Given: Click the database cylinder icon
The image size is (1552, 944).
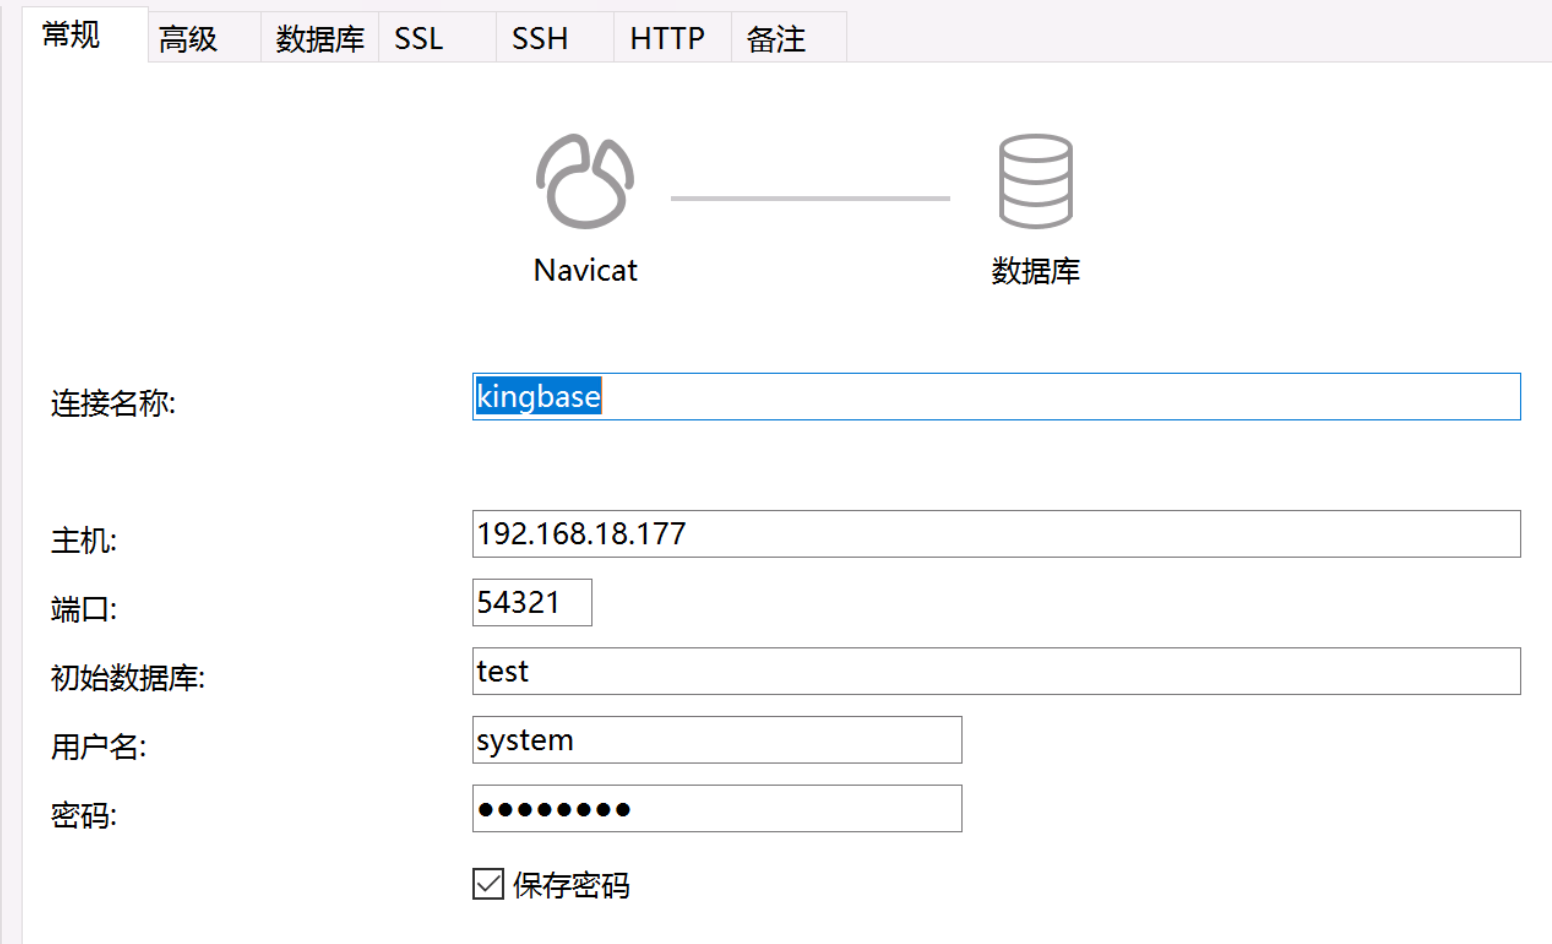Looking at the screenshot, I should [x=1035, y=181].
